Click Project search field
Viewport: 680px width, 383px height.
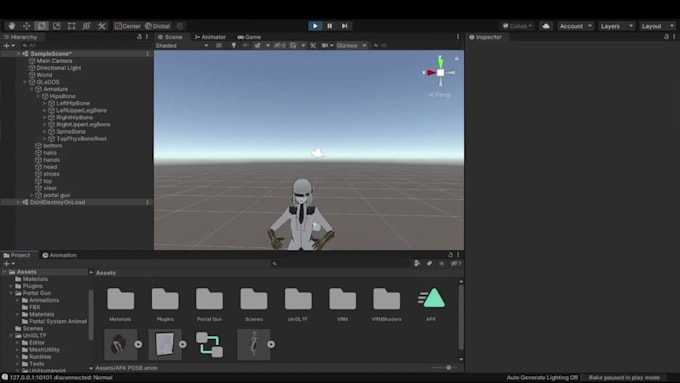point(340,263)
